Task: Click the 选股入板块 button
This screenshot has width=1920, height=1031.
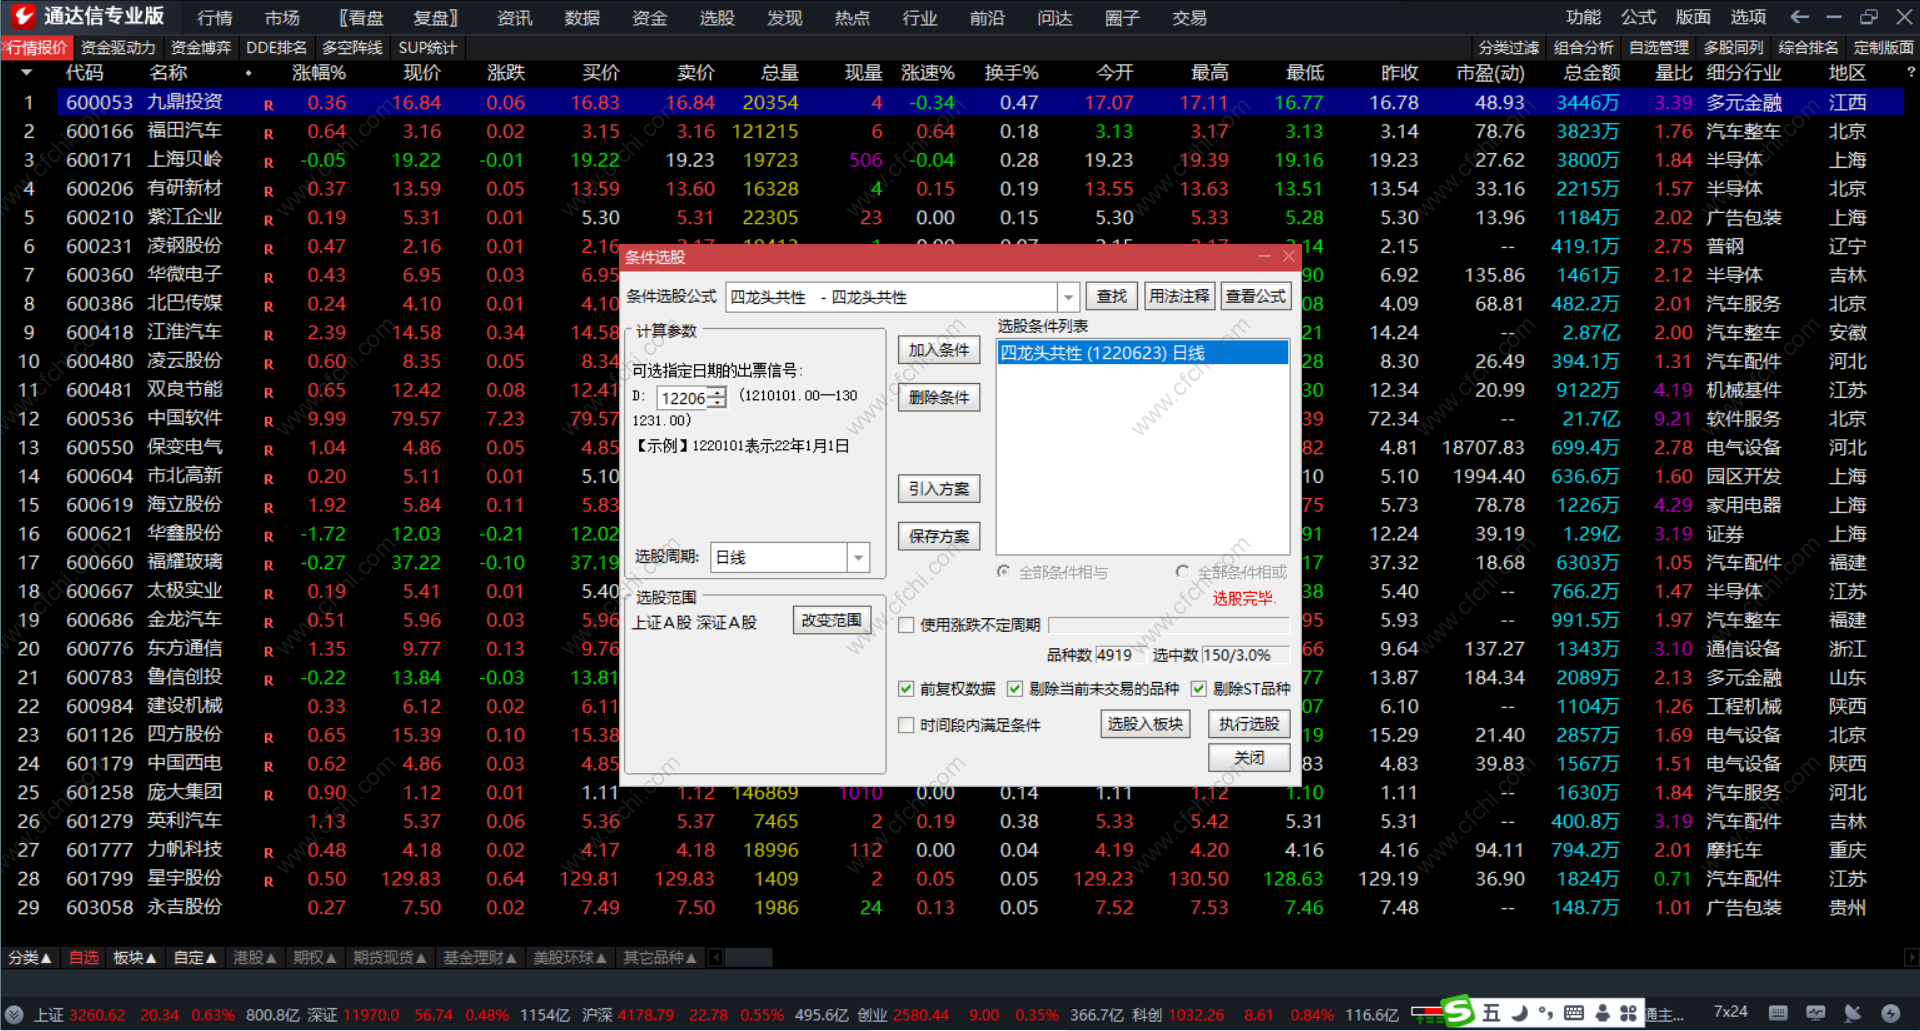Action: click(x=1145, y=724)
